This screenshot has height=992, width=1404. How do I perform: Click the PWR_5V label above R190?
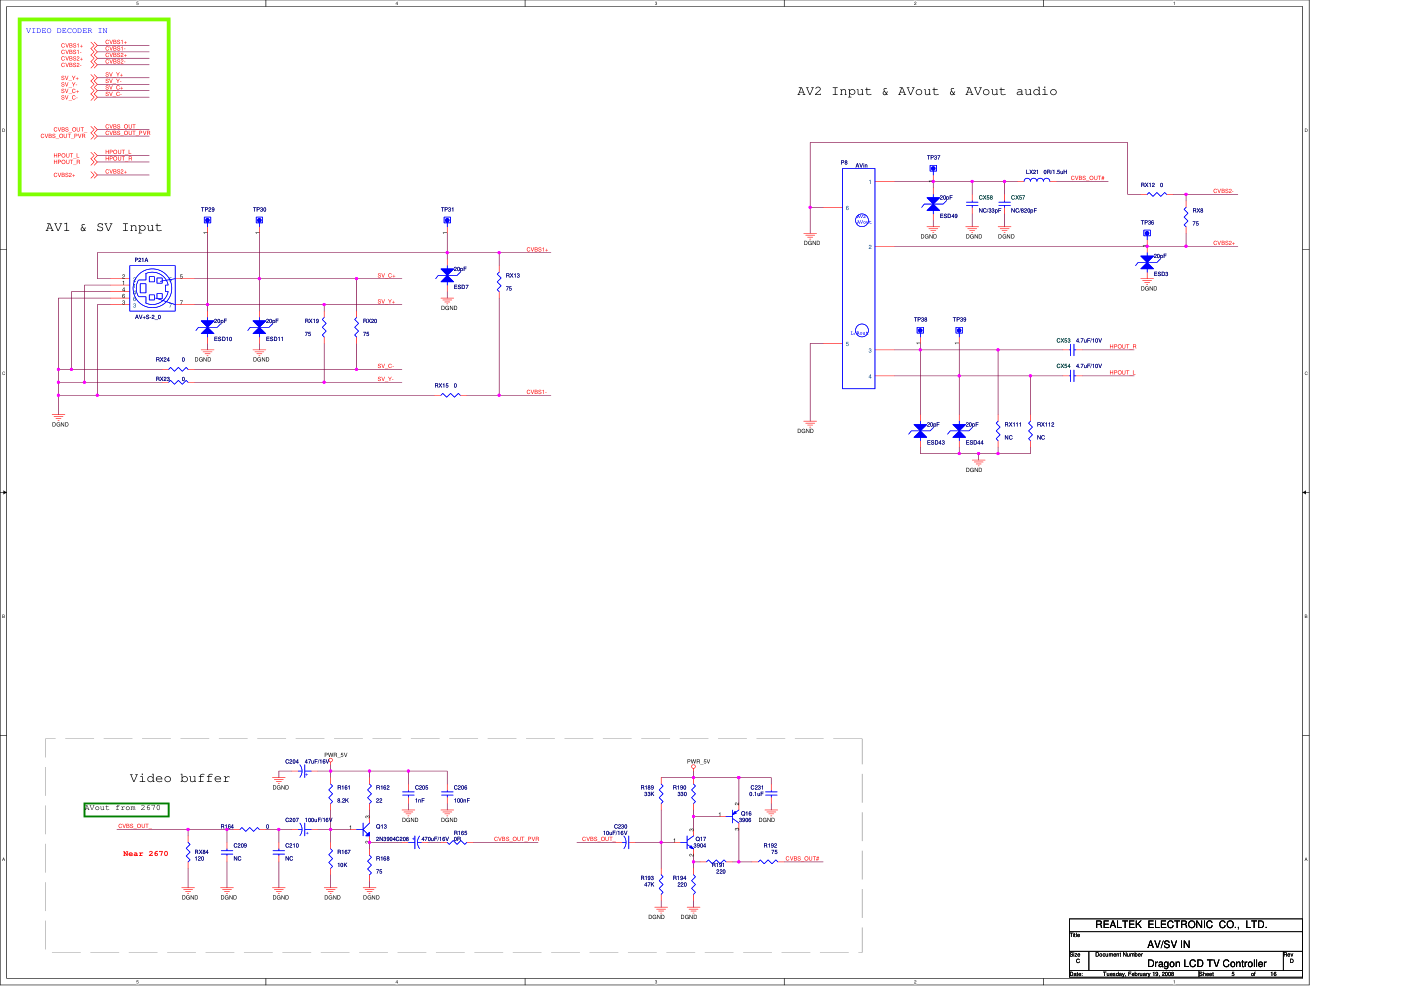[698, 761]
